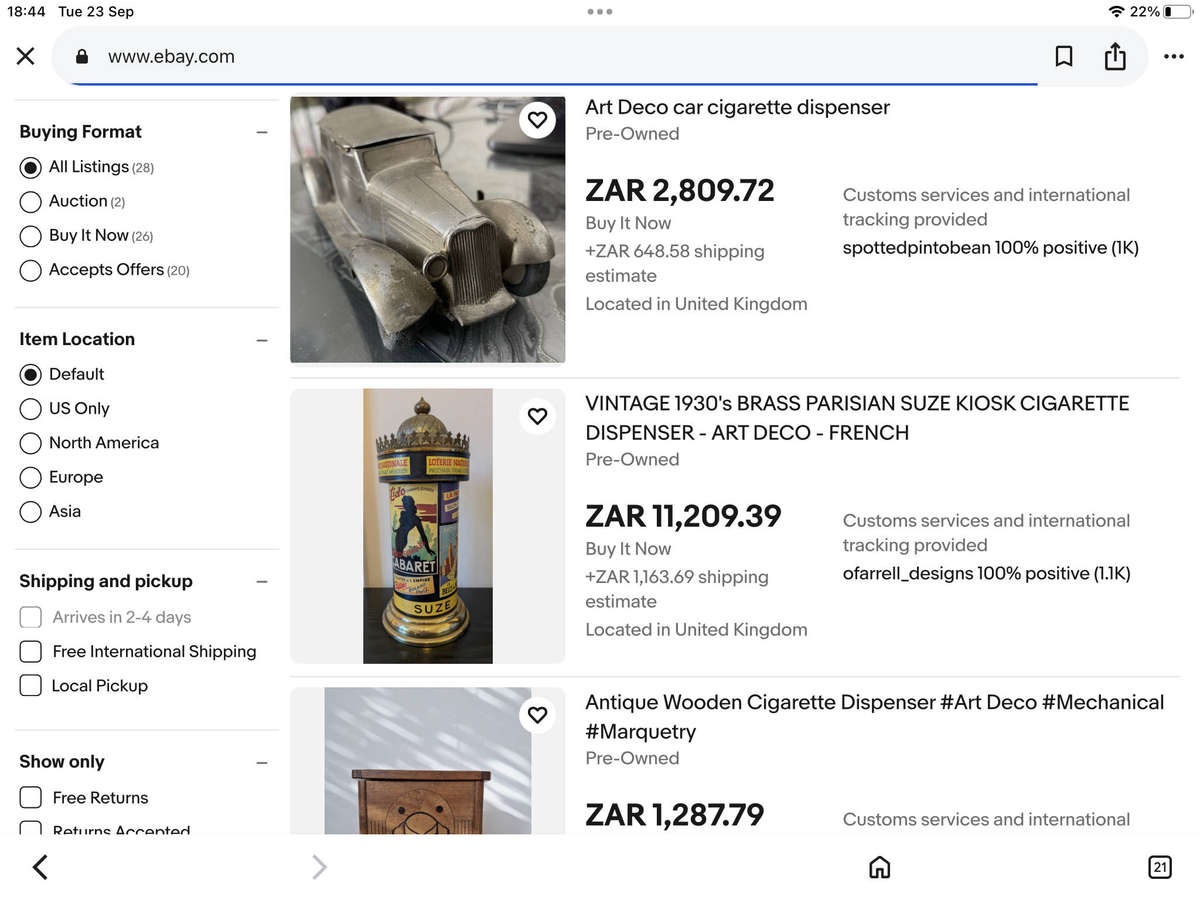
Task: Open the share sheet icon
Action: tap(1115, 57)
